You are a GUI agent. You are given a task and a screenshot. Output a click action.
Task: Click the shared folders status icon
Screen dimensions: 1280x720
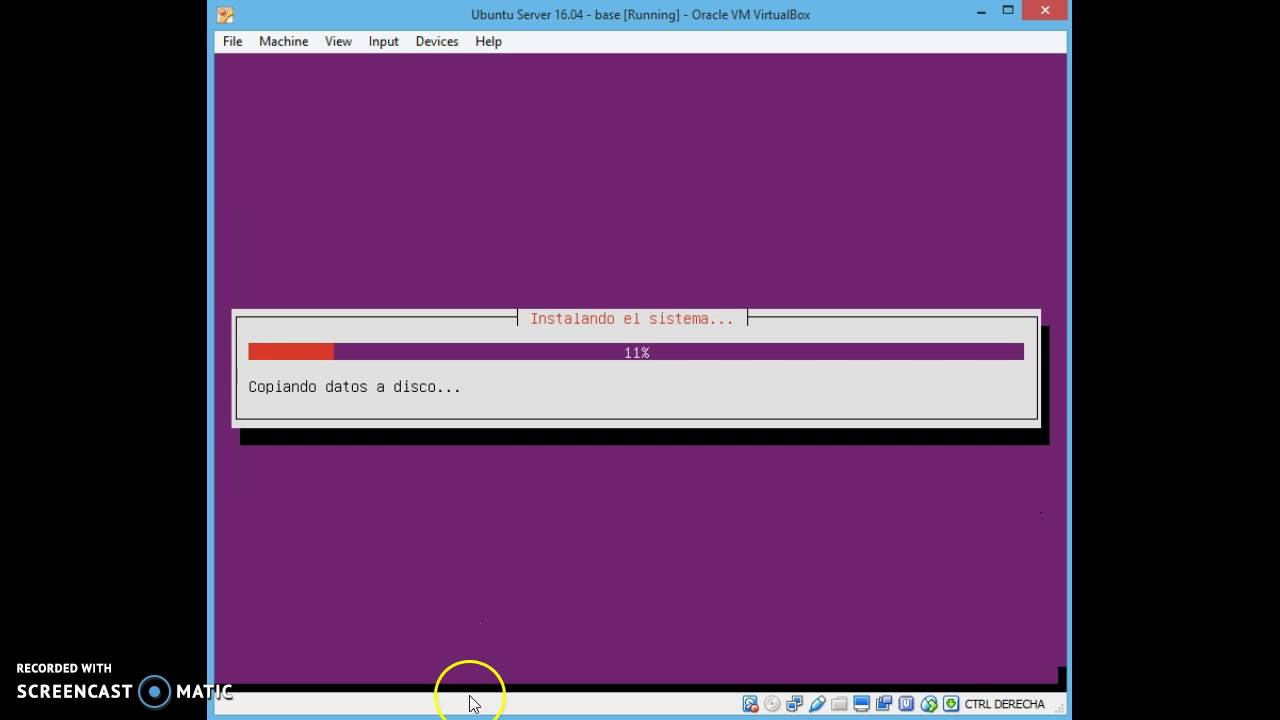pyautogui.click(x=839, y=704)
